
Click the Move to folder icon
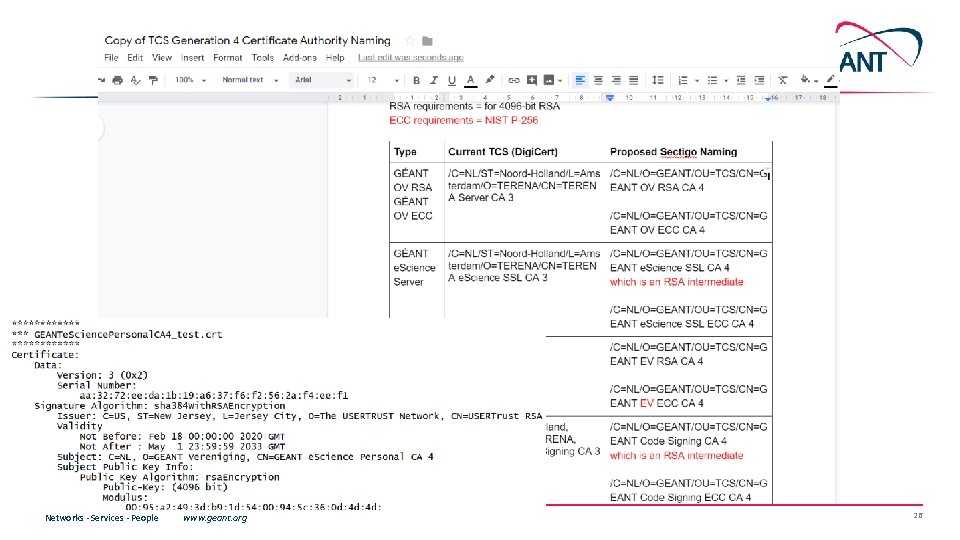[427, 41]
